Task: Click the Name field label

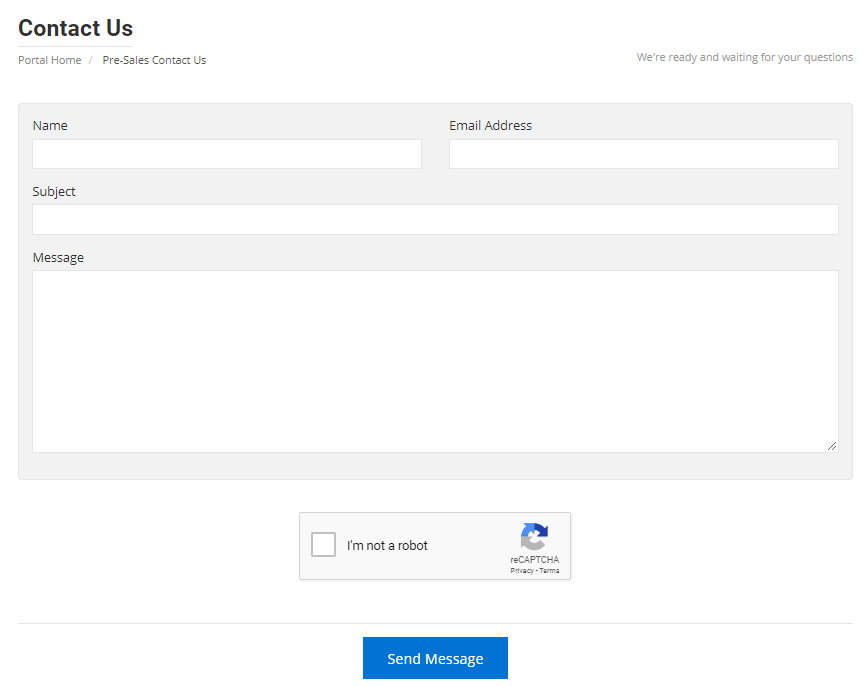Action: click(x=50, y=126)
